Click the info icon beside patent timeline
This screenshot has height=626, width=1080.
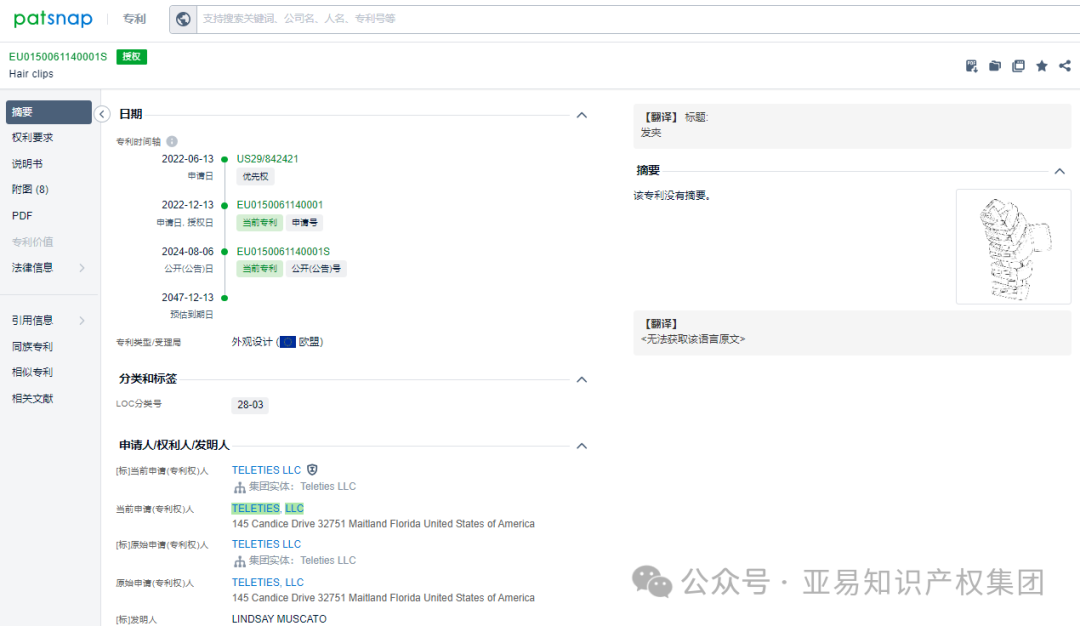pyautogui.click(x=172, y=141)
